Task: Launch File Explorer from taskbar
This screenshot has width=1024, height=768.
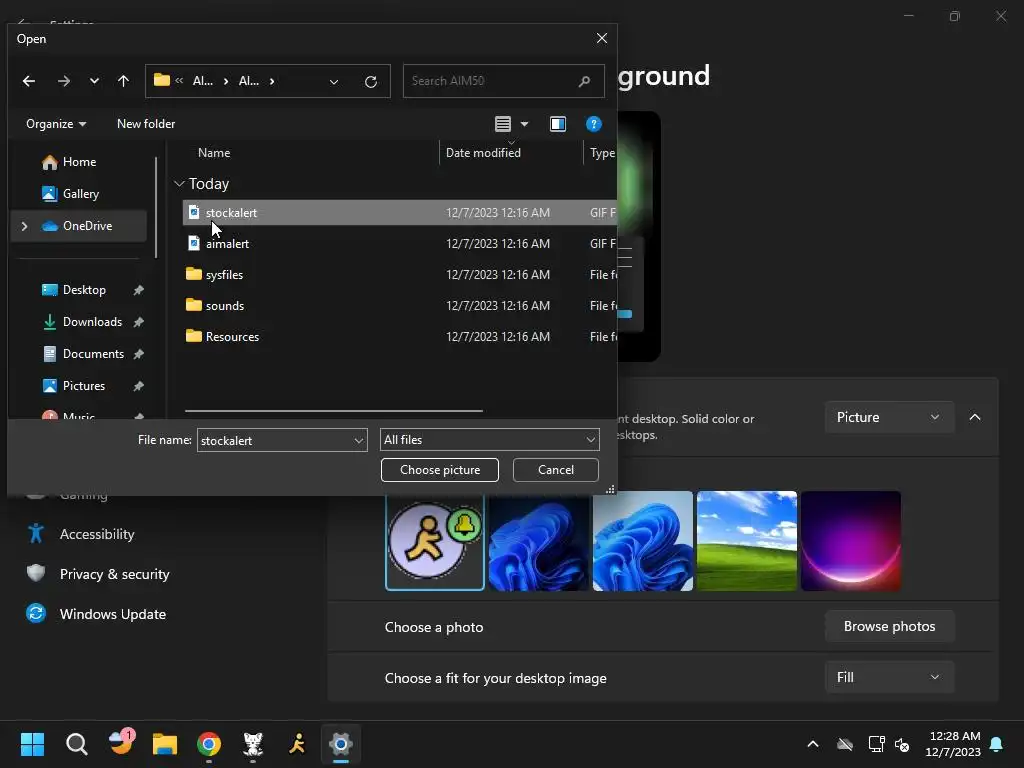Action: (165, 744)
